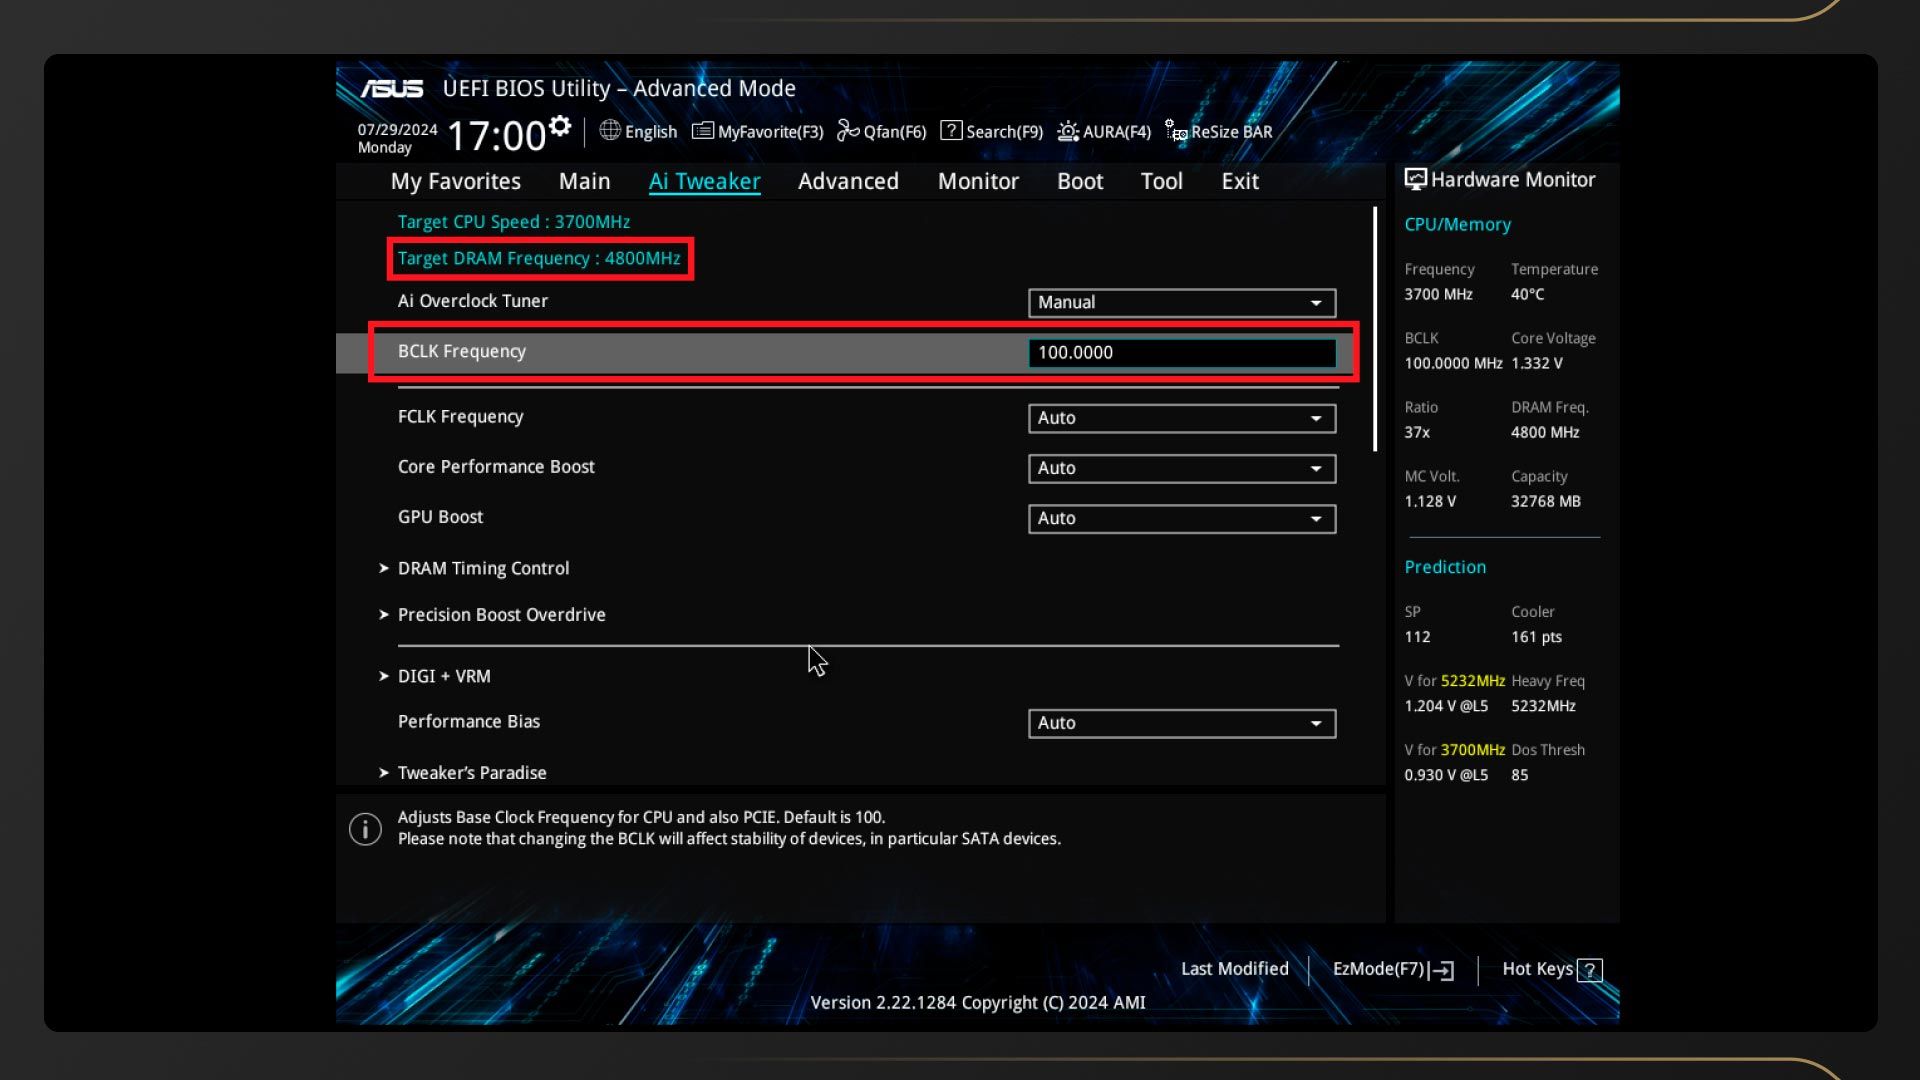Switch to the Monitor tab
1920x1080 pixels.
point(978,181)
